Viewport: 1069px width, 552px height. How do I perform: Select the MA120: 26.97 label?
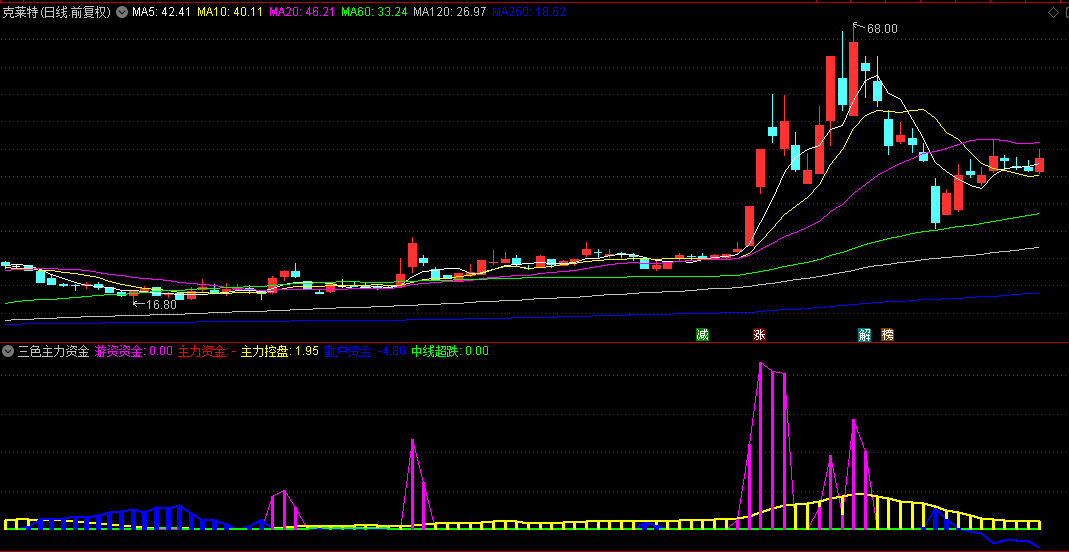coord(450,12)
